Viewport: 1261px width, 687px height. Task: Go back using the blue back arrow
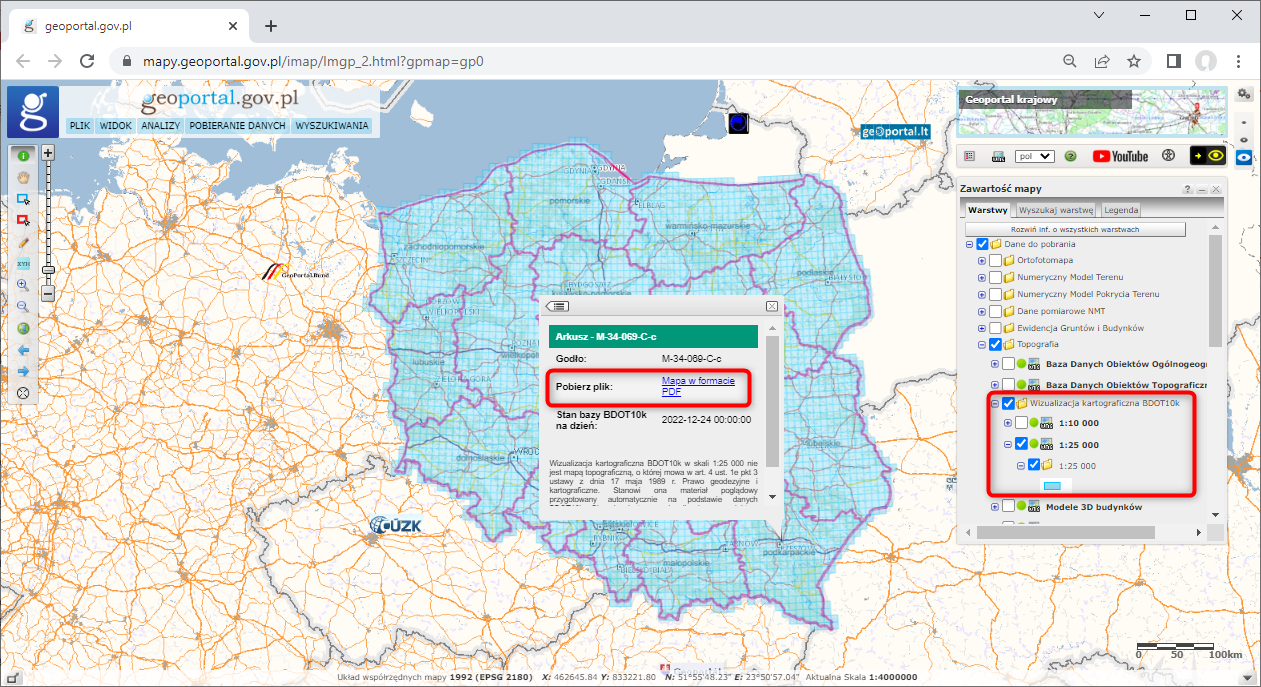coord(23,347)
